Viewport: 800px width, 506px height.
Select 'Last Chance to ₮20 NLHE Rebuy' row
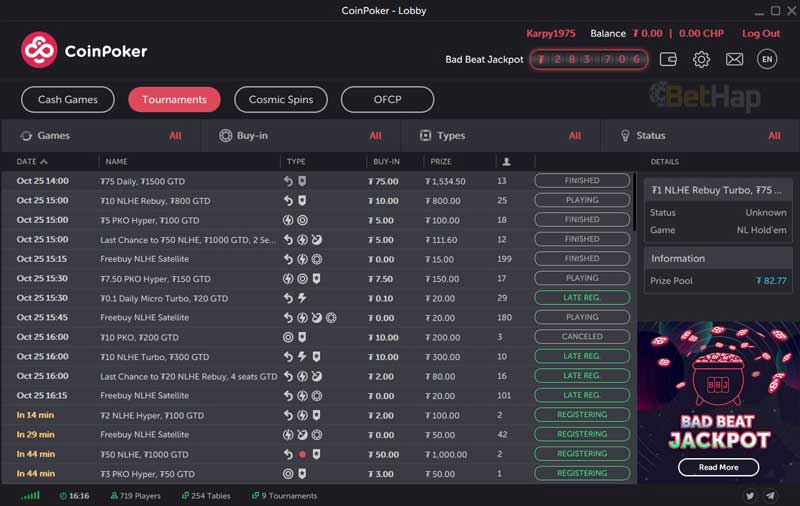click(316, 376)
